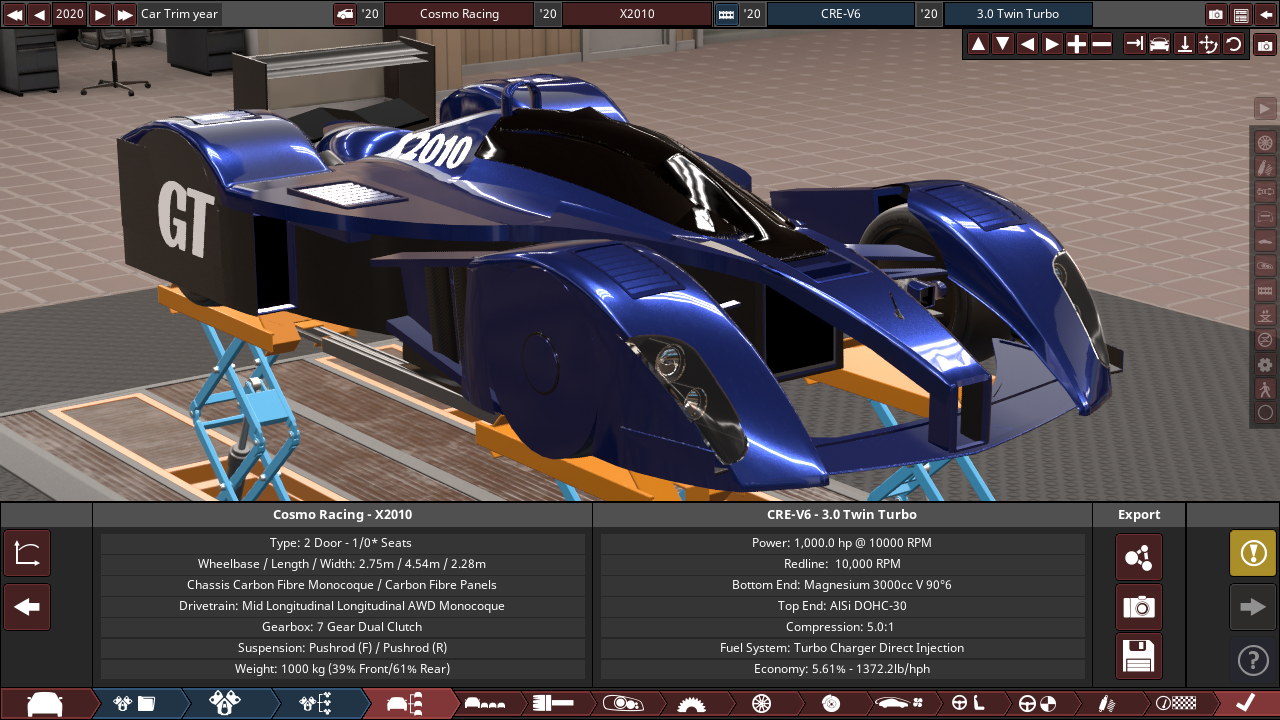Expand the side panel with play arrow

point(1265,108)
